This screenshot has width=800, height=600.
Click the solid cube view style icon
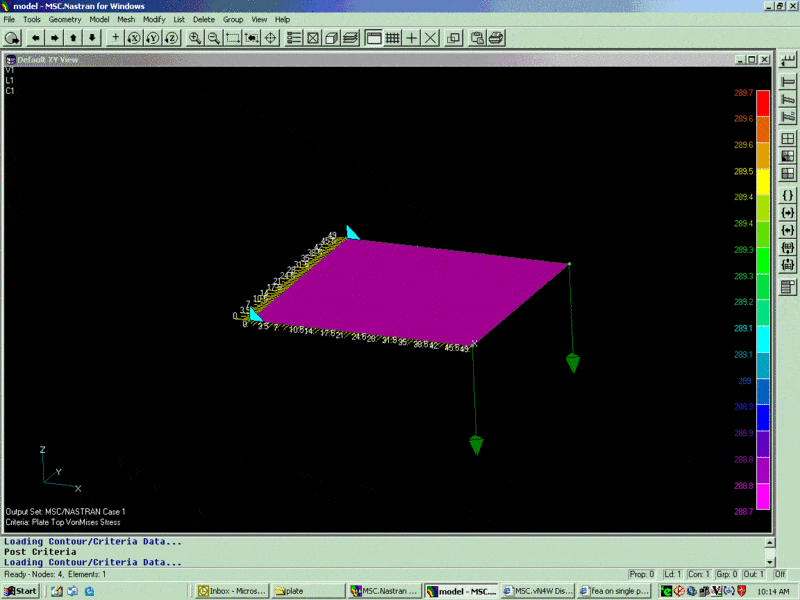pos(331,38)
